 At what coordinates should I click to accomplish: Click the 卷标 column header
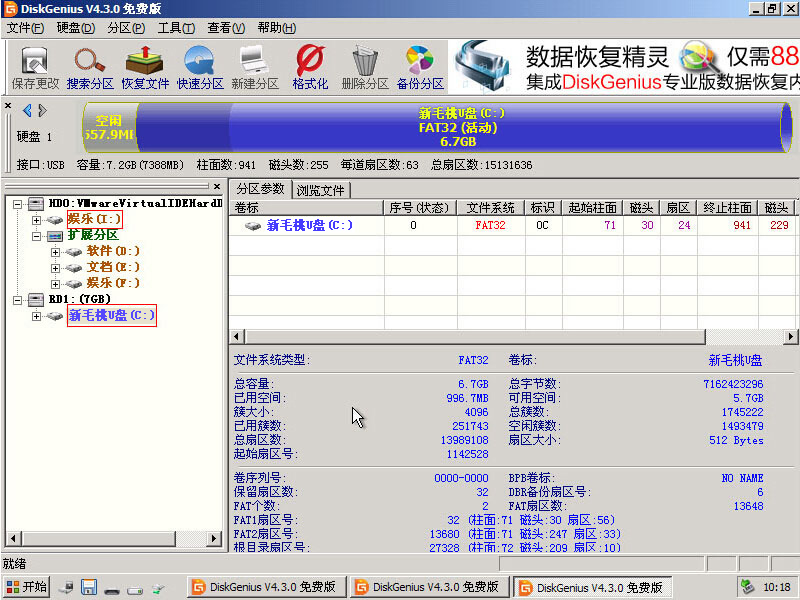point(306,208)
